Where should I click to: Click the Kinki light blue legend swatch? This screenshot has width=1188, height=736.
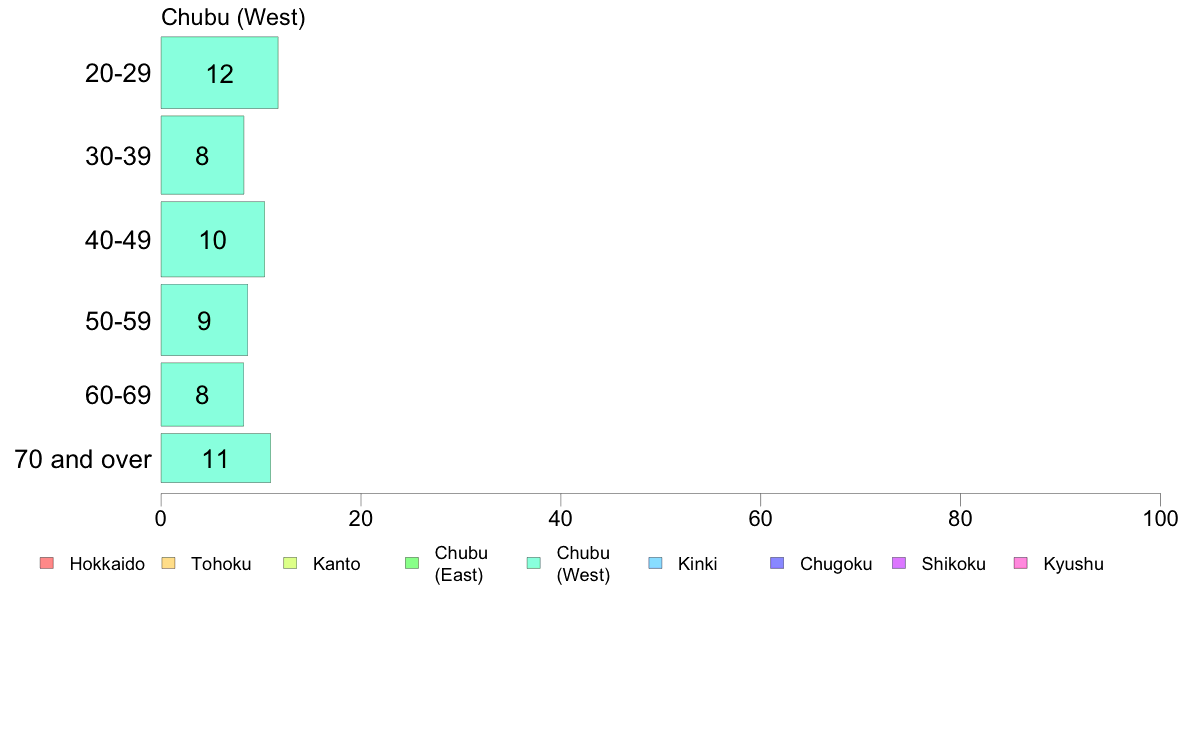(x=655, y=563)
